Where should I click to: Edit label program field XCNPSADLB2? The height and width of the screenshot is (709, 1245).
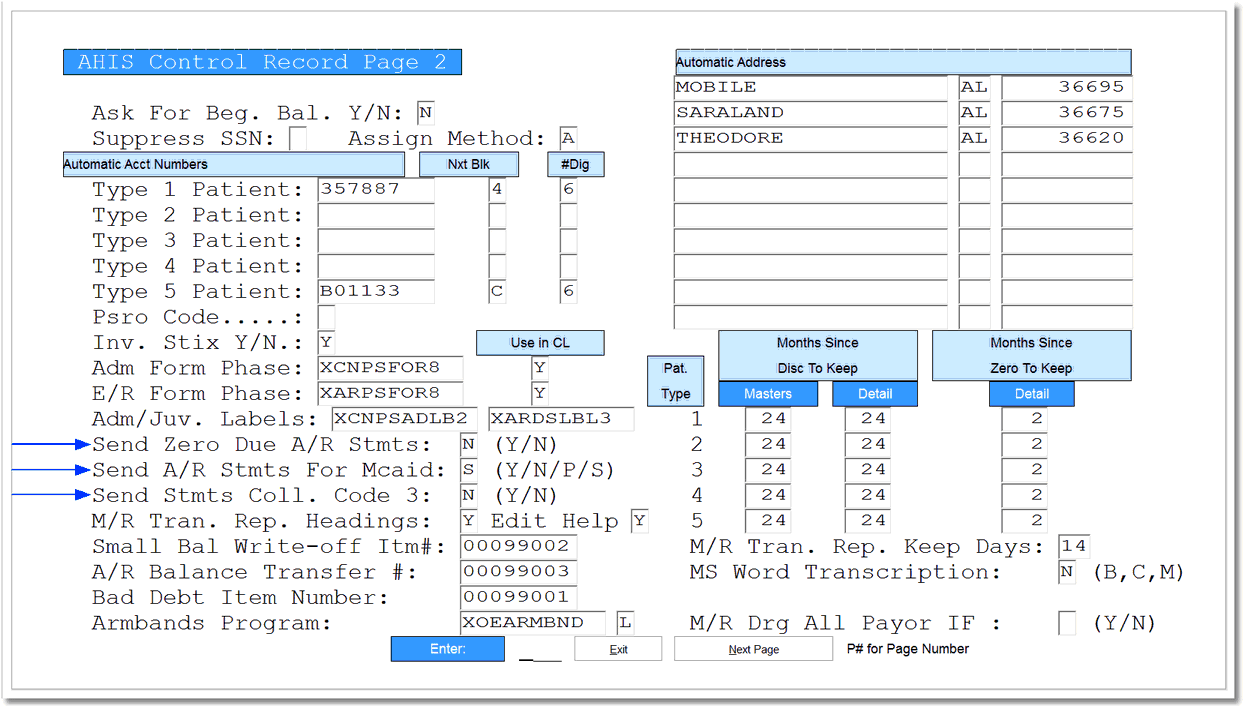click(x=405, y=419)
